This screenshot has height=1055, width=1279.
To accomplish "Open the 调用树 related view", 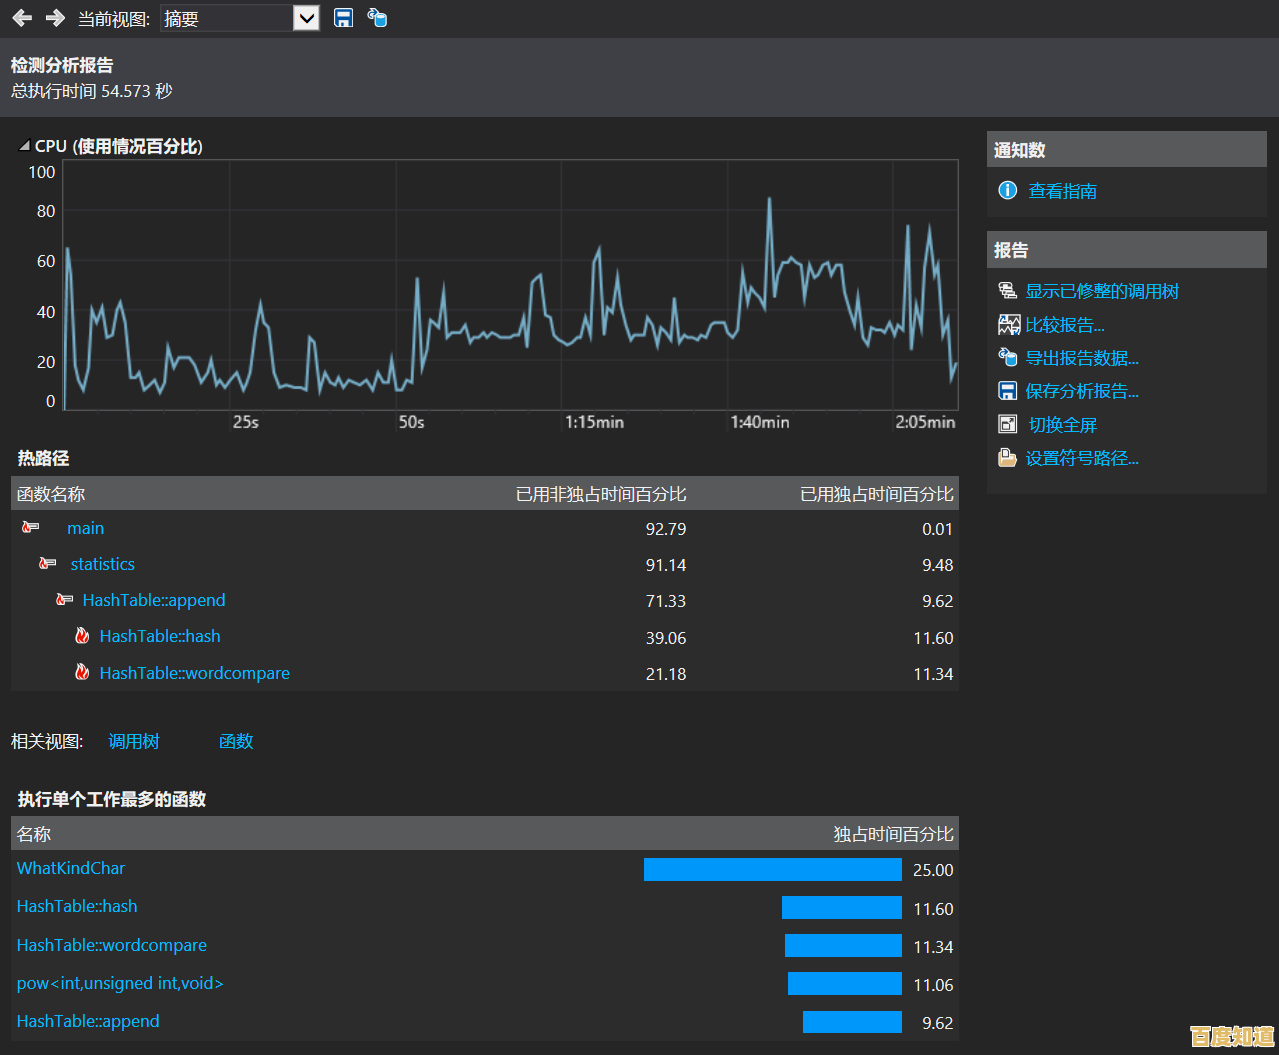I will [x=133, y=741].
